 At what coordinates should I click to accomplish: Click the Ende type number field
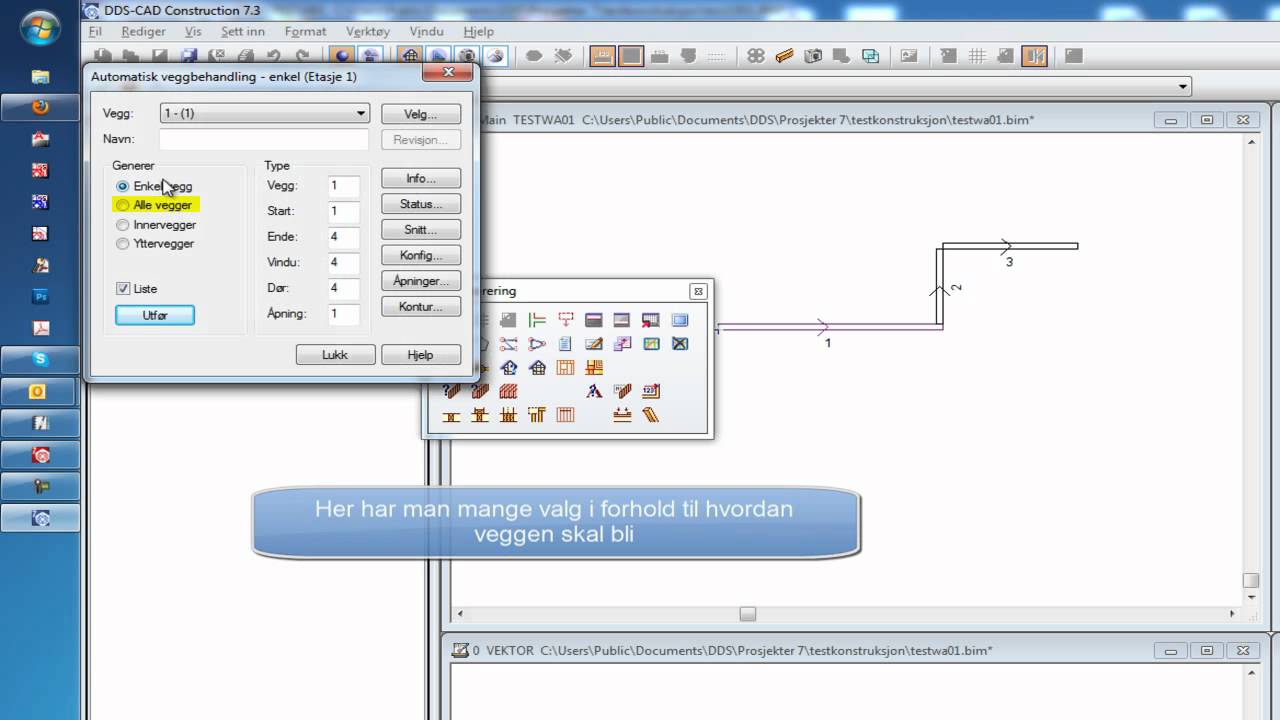point(343,237)
